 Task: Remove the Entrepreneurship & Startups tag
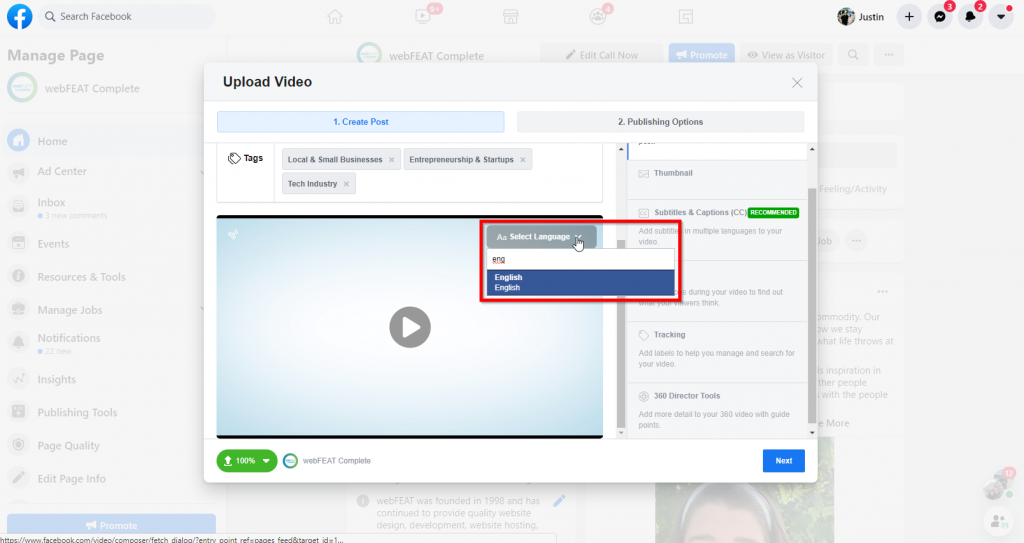pyautogui.click(x=522, y=159)
